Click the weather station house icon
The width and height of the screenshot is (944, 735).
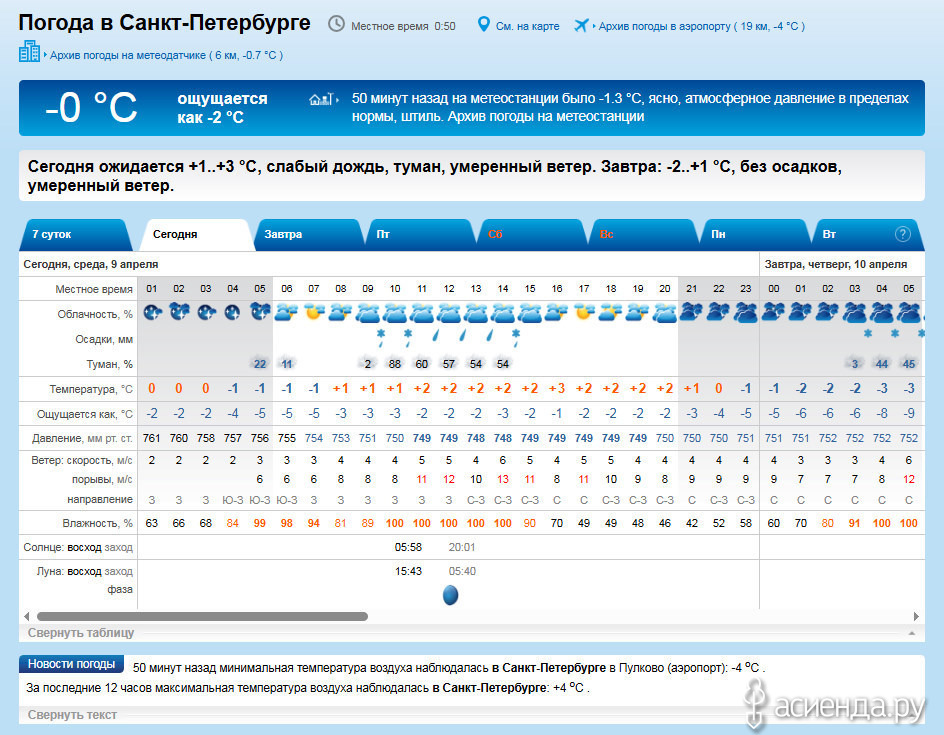[x=321, y=98]
